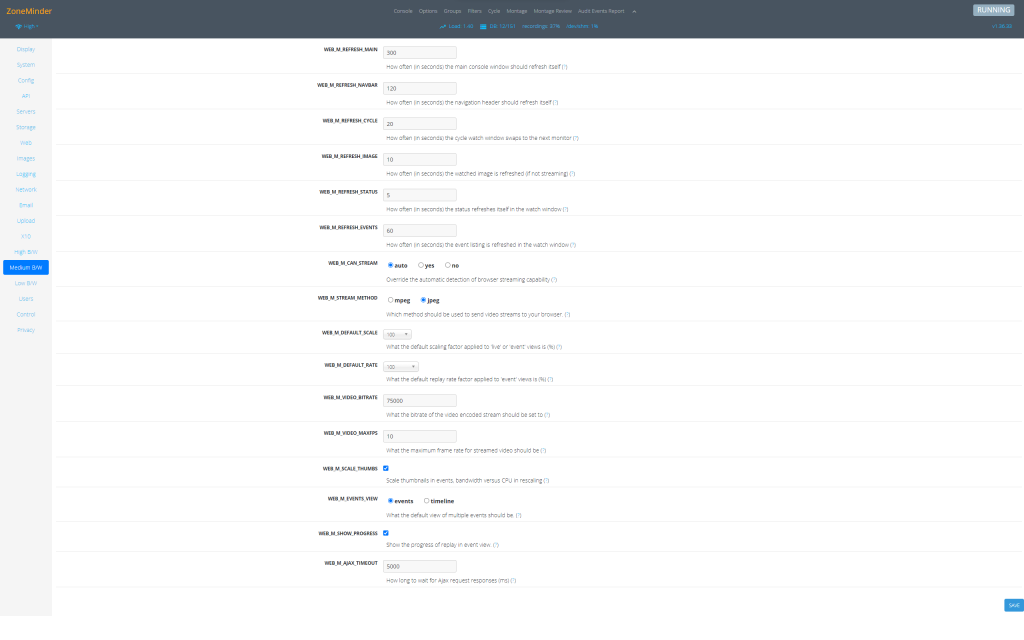1024x640 pixels.
Task: Click the Load chart icon in status bar
Action: point(443,26)
